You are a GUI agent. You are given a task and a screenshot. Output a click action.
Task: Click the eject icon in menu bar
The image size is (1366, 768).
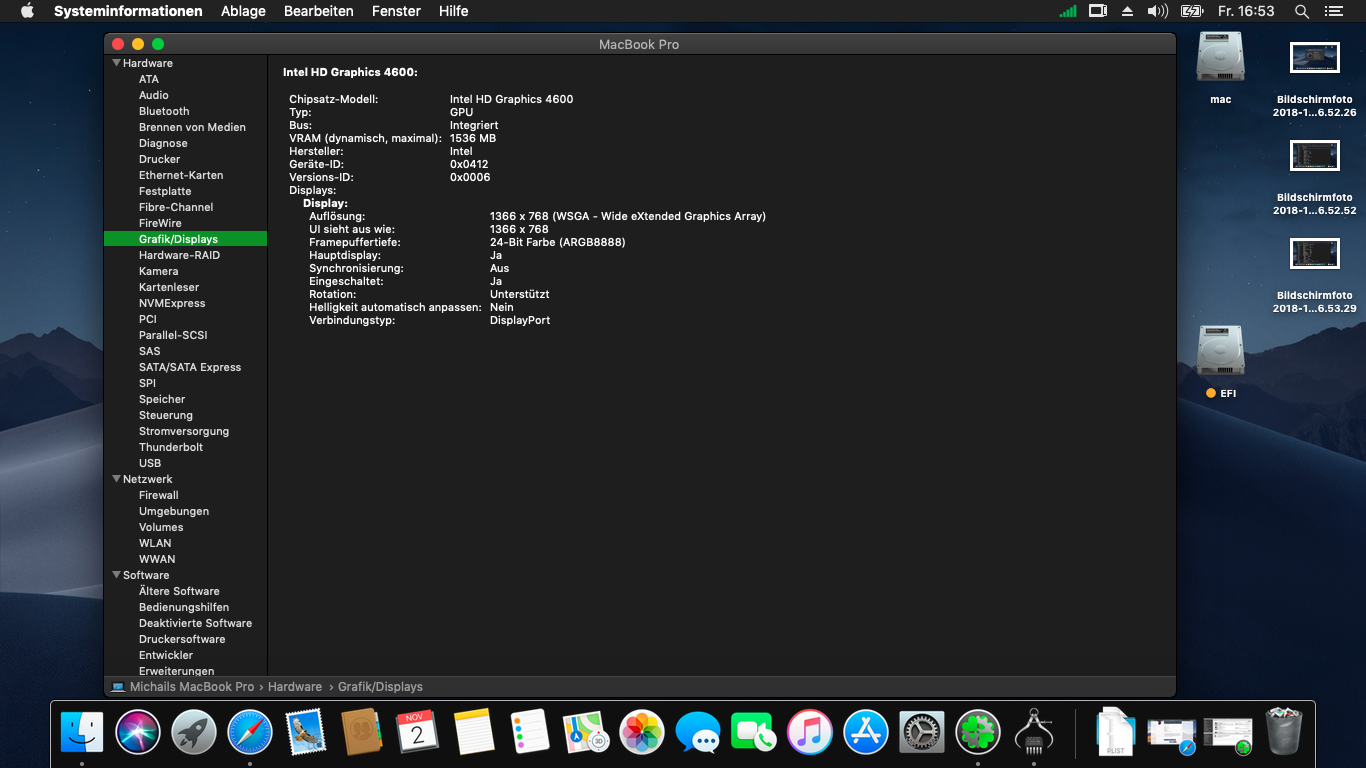(1127, 11)
